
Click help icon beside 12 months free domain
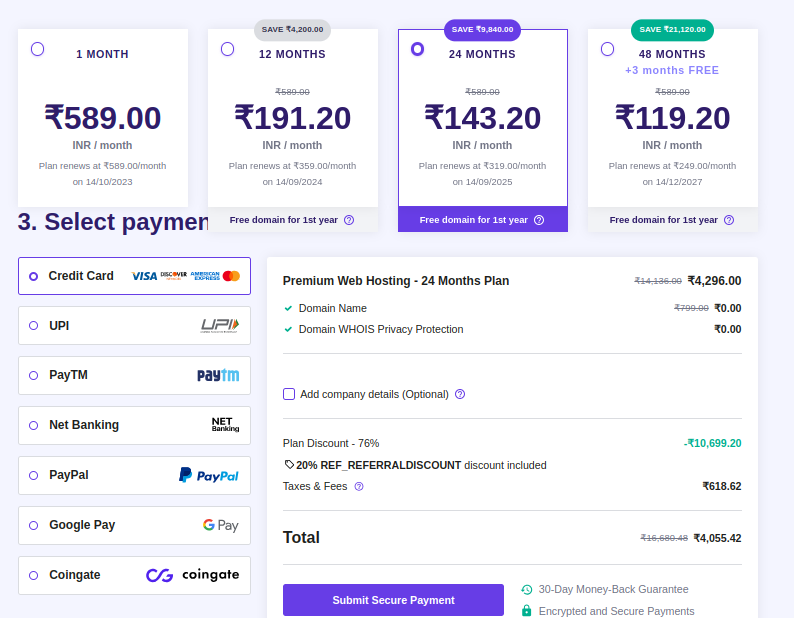(x=349, y=220)
